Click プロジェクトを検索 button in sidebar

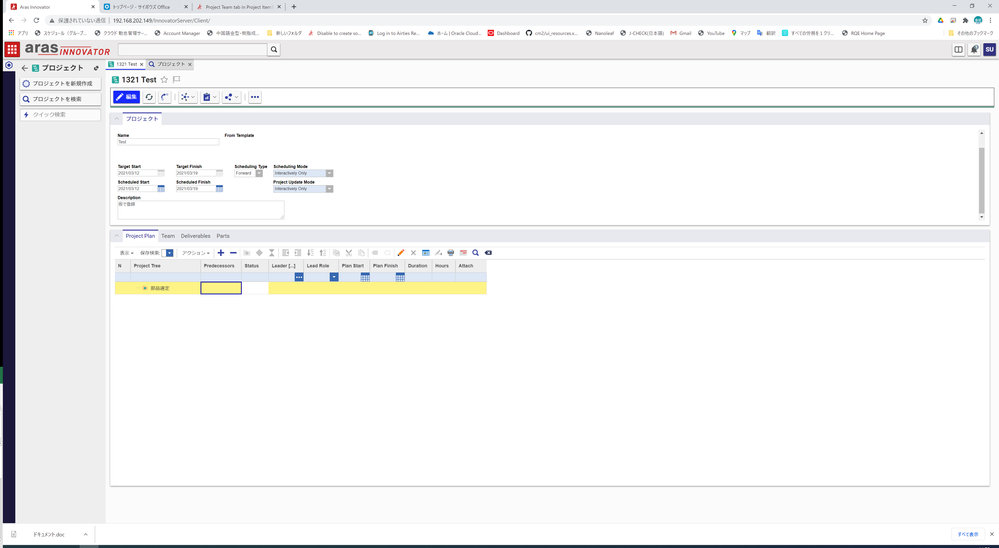point(61,99)
